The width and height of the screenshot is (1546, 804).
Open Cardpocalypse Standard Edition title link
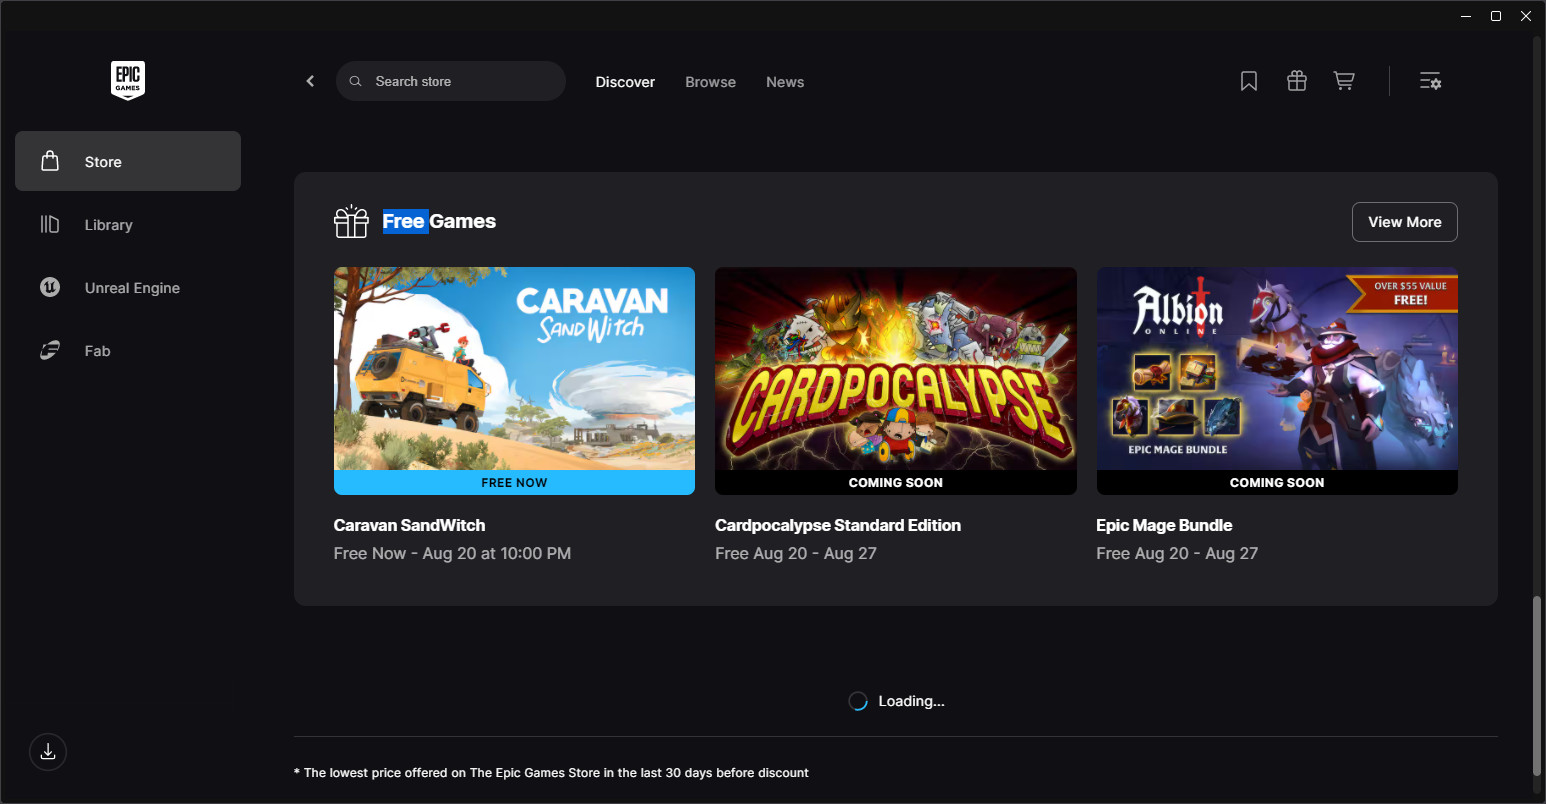(x=838, y=525)
